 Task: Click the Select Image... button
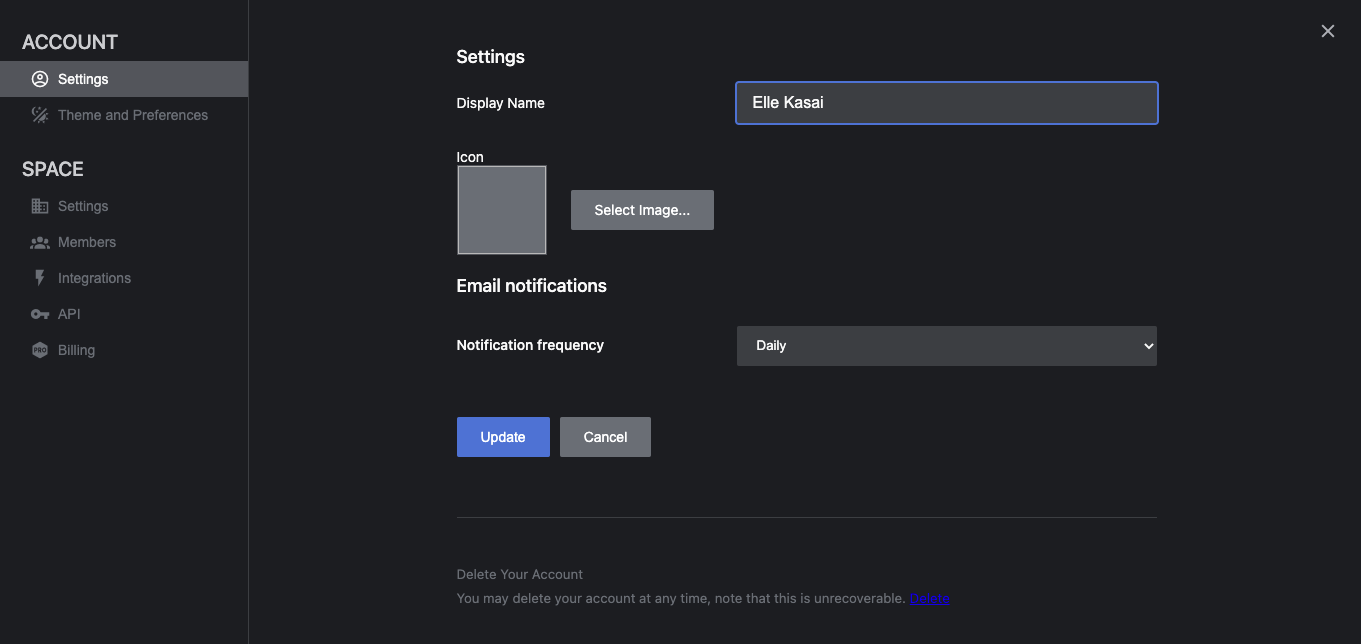(642, 210)
